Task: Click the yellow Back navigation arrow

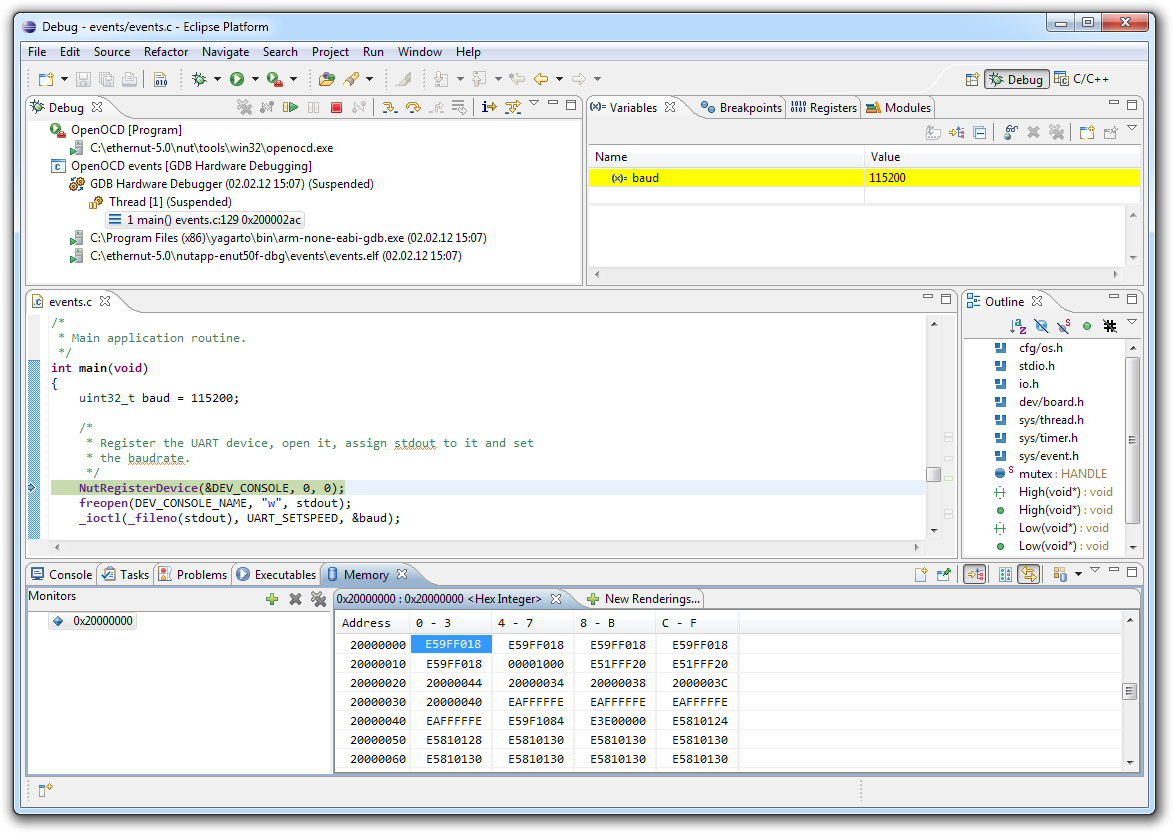Action: [541, 79]
